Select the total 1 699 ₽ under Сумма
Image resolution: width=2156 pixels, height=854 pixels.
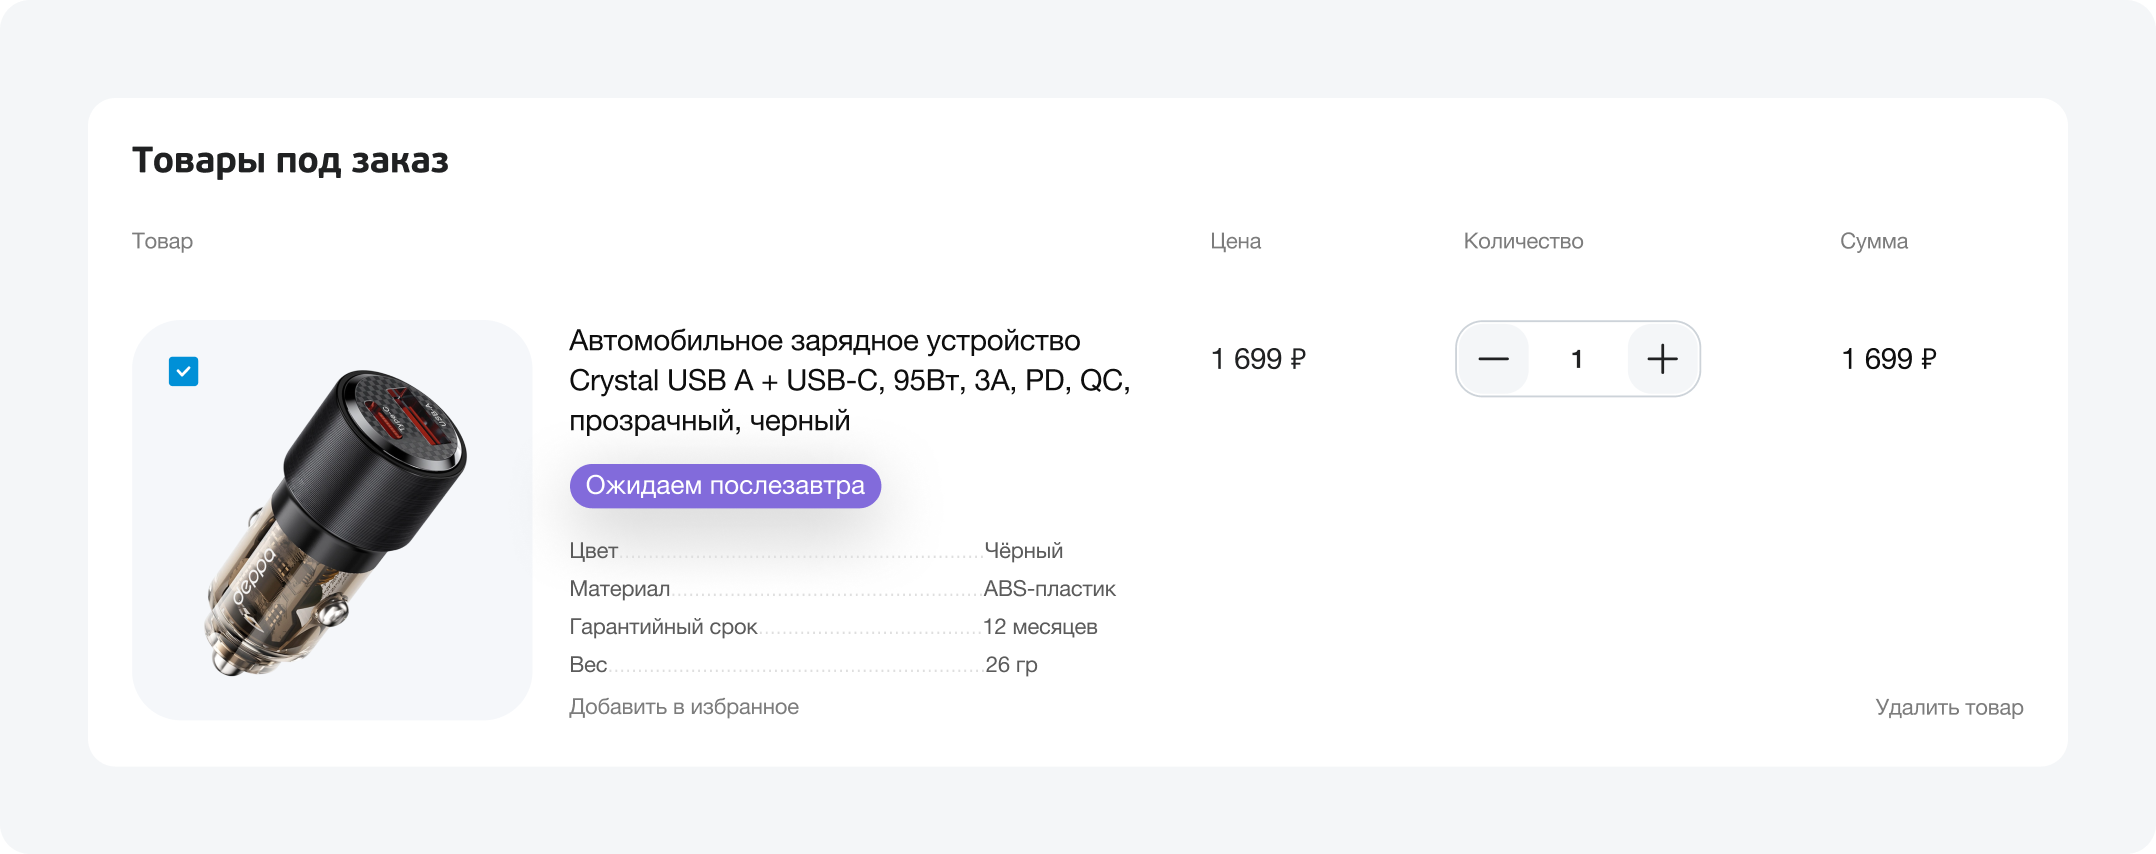(x=1889, y=359)
